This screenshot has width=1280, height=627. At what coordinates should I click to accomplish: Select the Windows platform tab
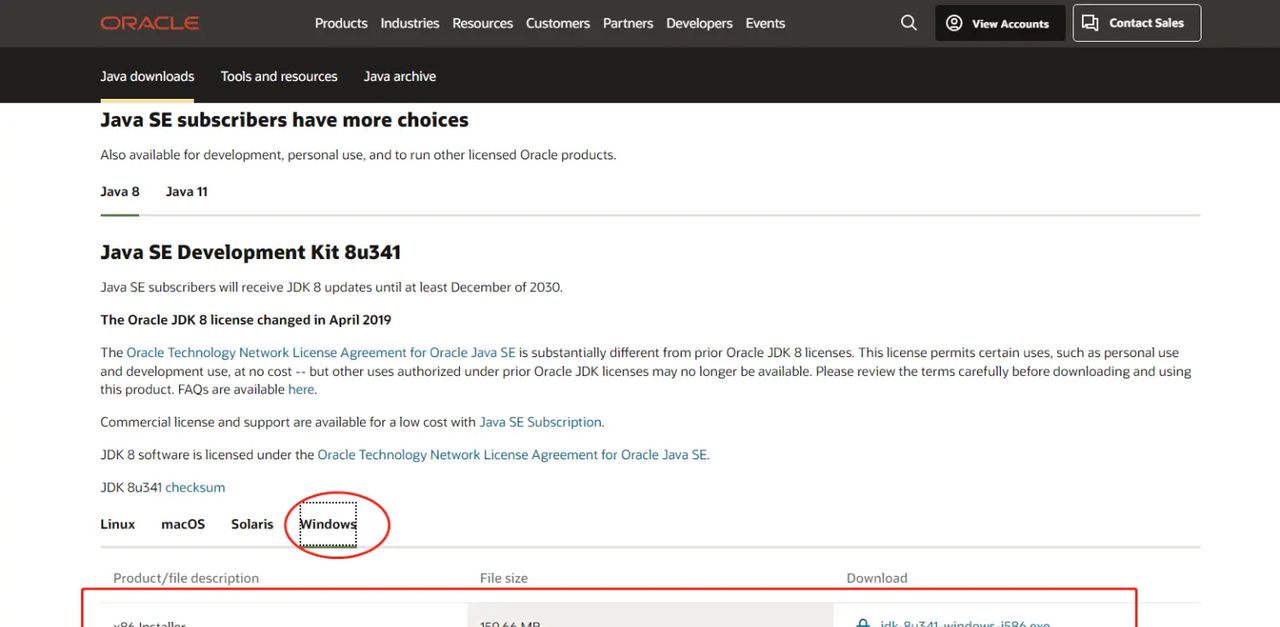tap(328, 524)
